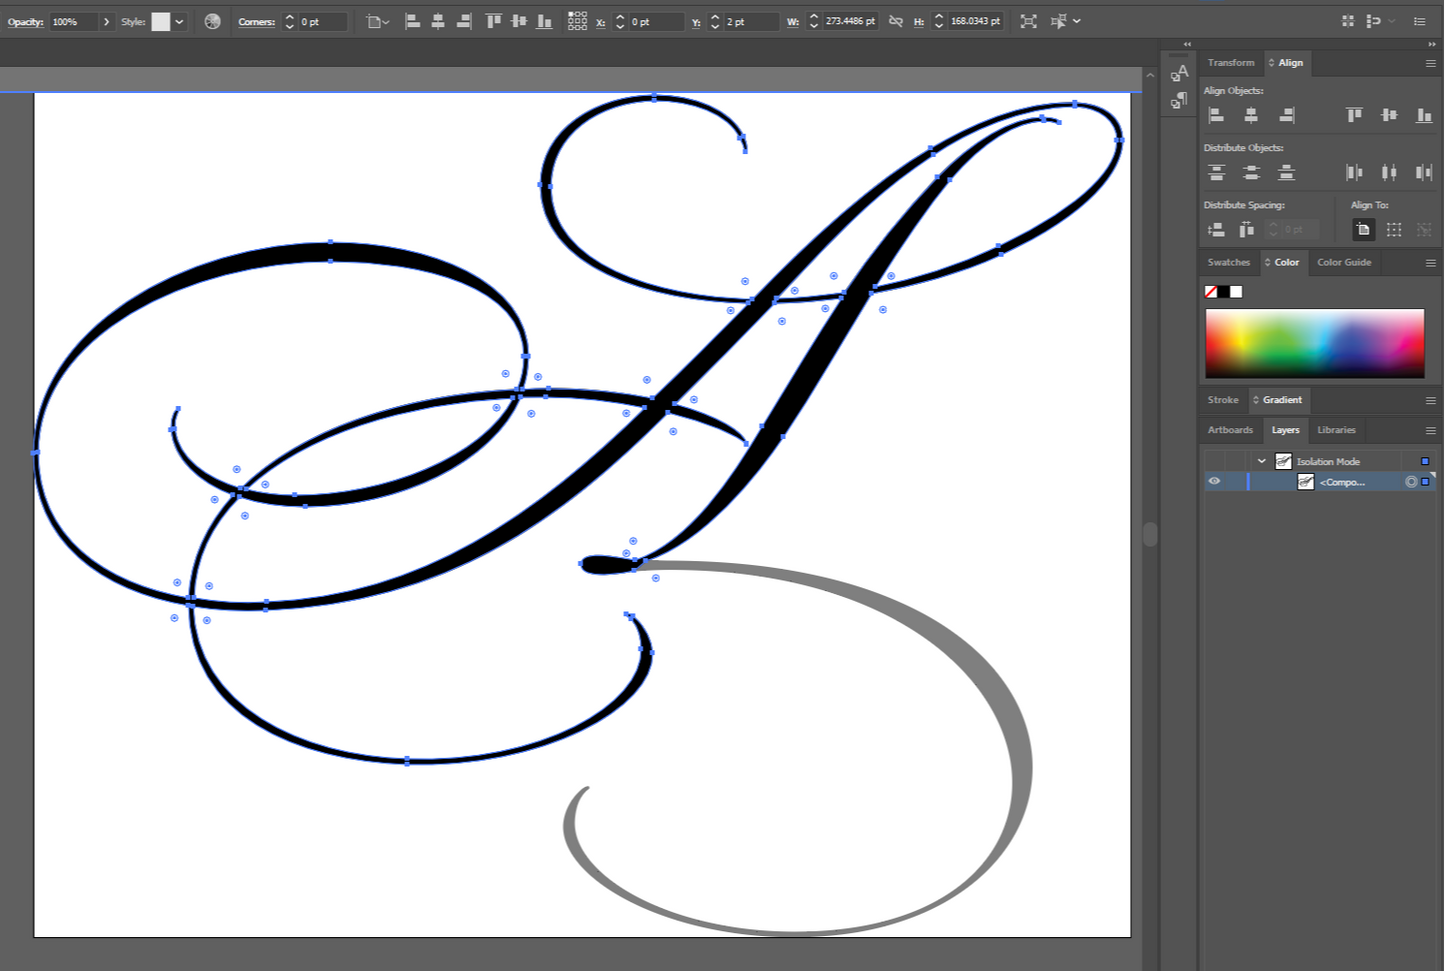This screenshot has height=971, width=1445.
Task: Click Vertical Distribute Center in the Align panel
Action: (x=1251, y=172)
